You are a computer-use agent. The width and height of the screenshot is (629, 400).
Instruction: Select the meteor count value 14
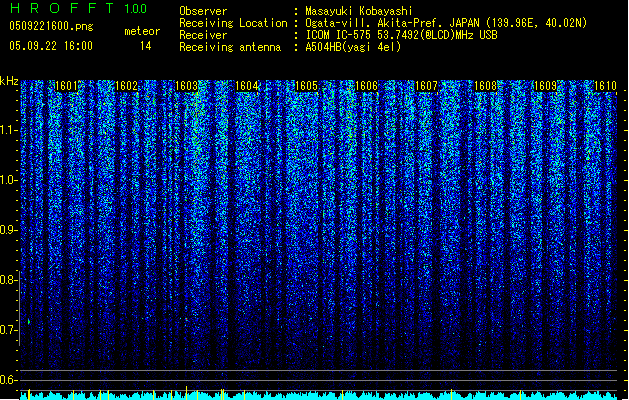tap(146, 46)
